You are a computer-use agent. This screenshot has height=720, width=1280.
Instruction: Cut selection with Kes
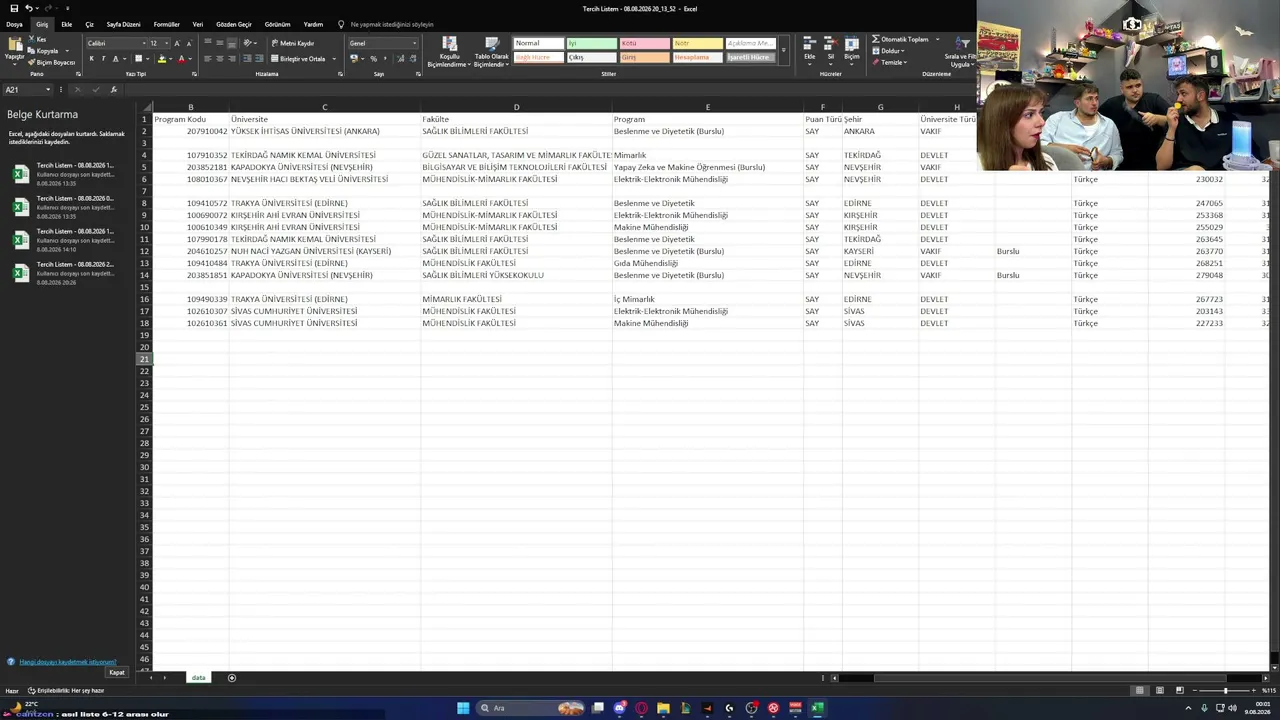click(x=40, y=40)
